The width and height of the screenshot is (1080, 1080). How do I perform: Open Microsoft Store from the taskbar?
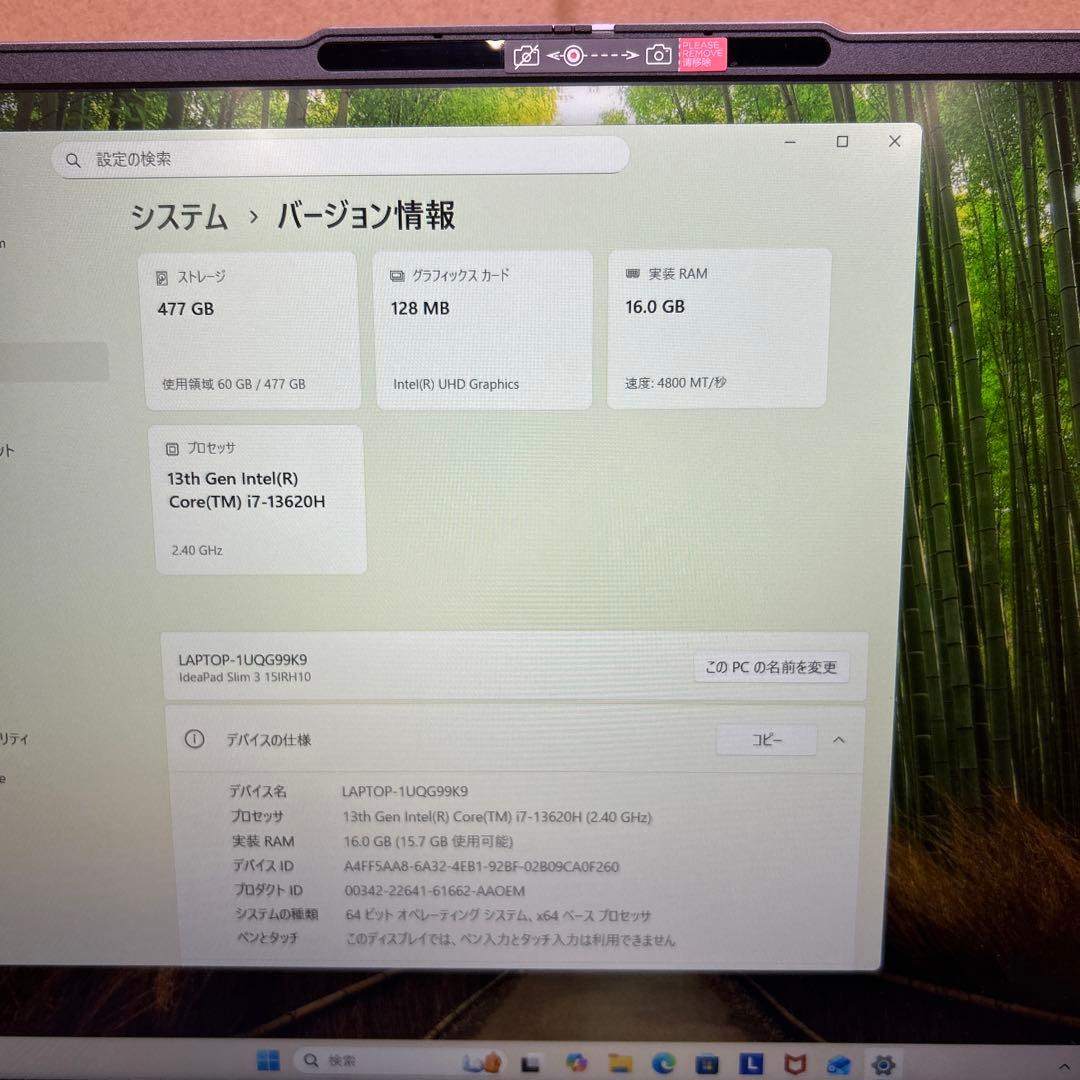pos(707,1064)
